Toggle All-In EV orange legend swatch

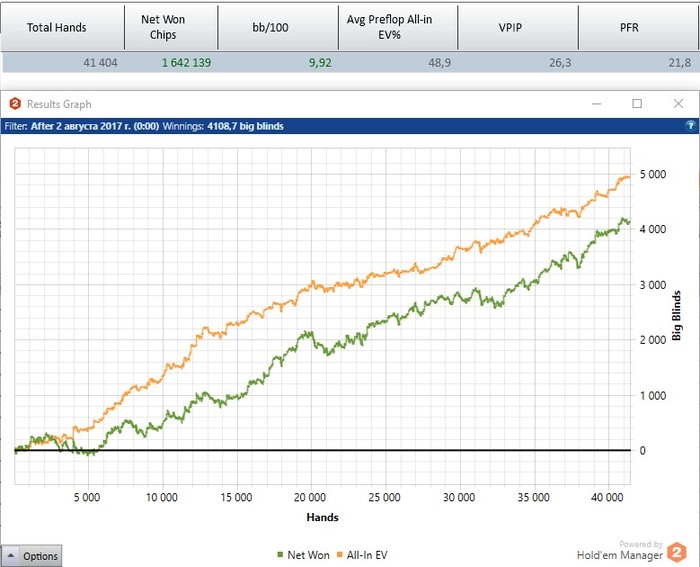pyautogui.click(x=339, y=555)
